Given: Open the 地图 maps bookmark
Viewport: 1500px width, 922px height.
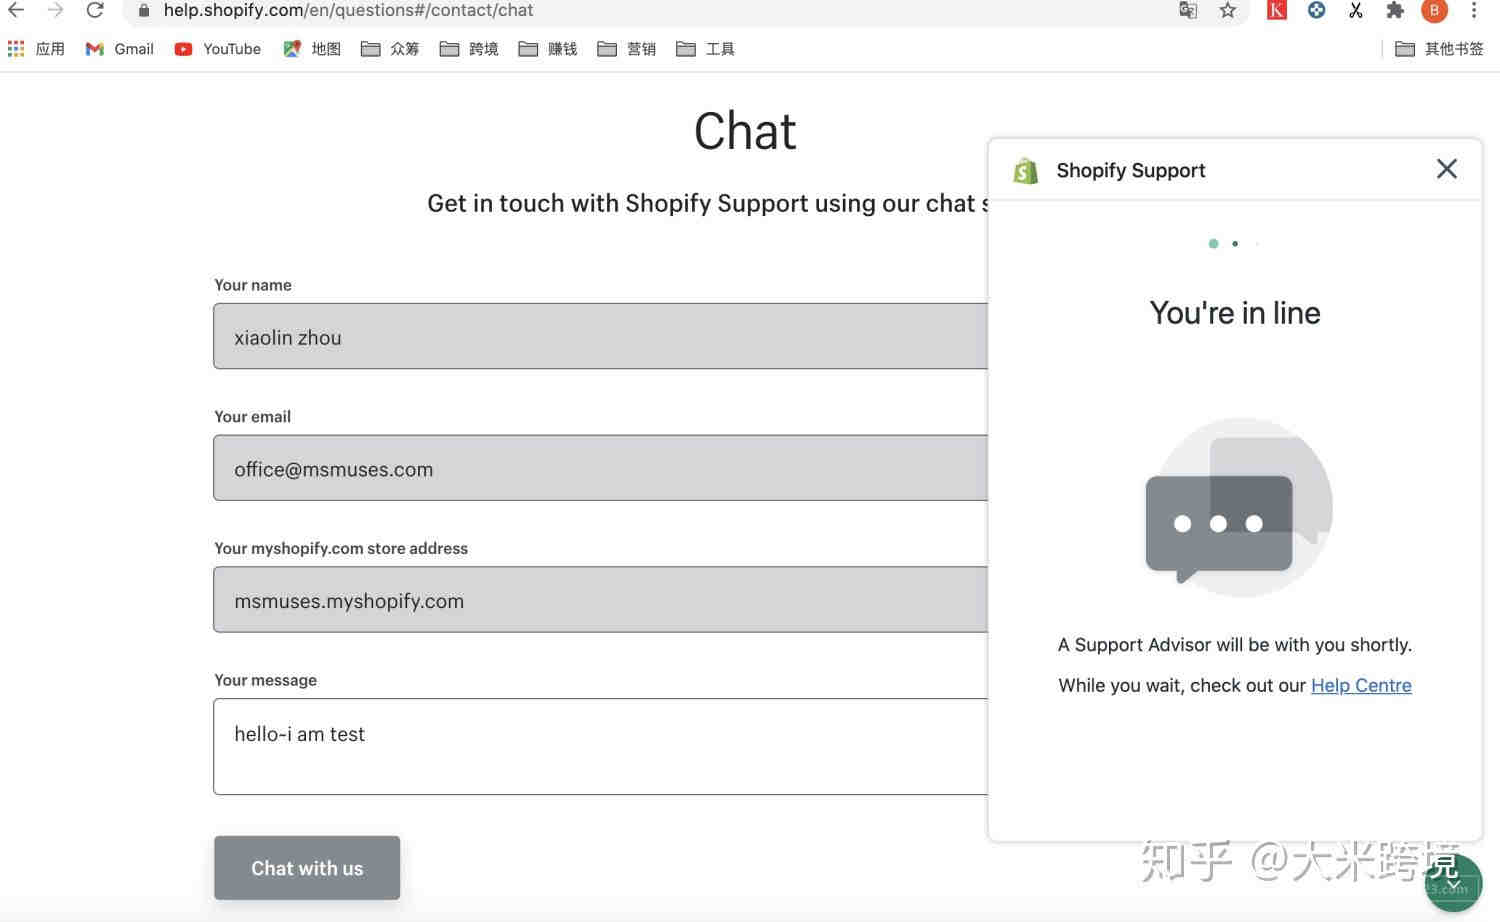Looking at the screenshot, I should [x=312, y=49].
